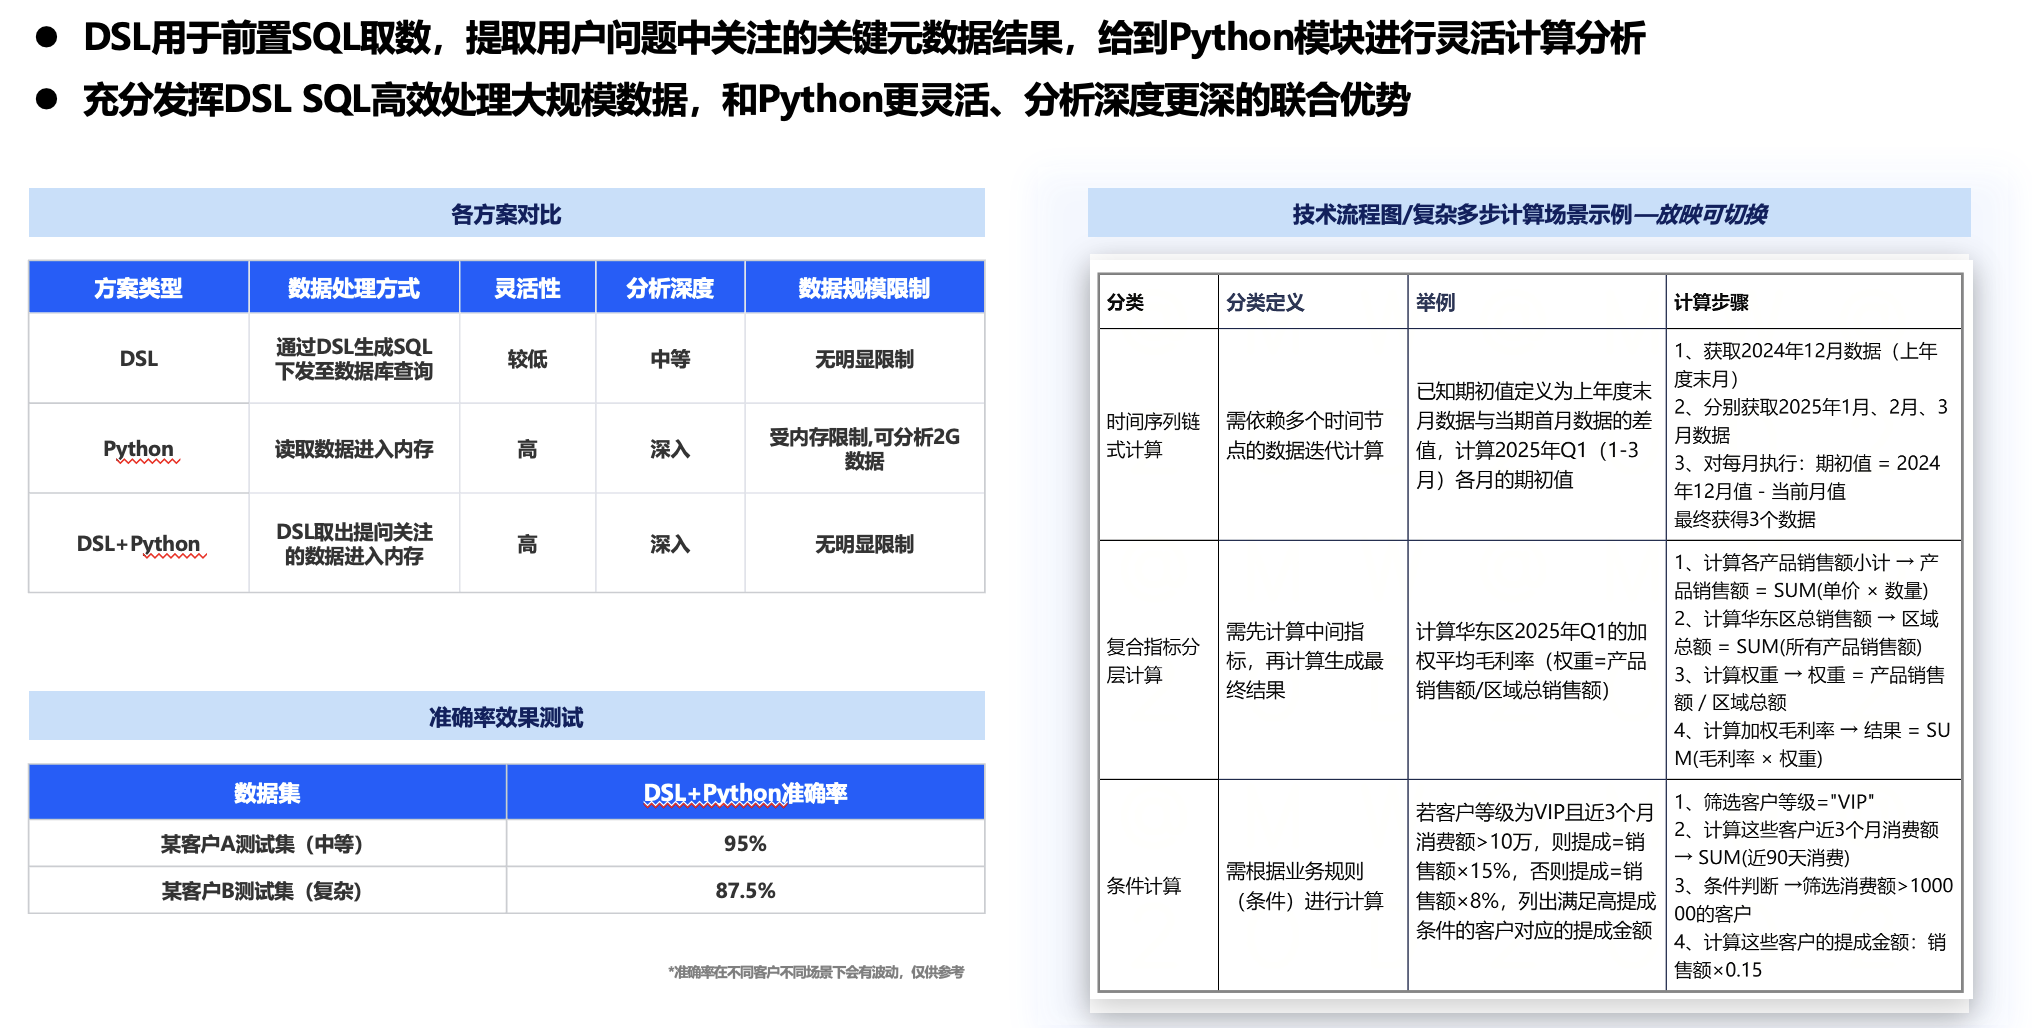The image size is (2032, 1028).
Task: Click the "条件计算" category cell
Action: [1158, 885]
